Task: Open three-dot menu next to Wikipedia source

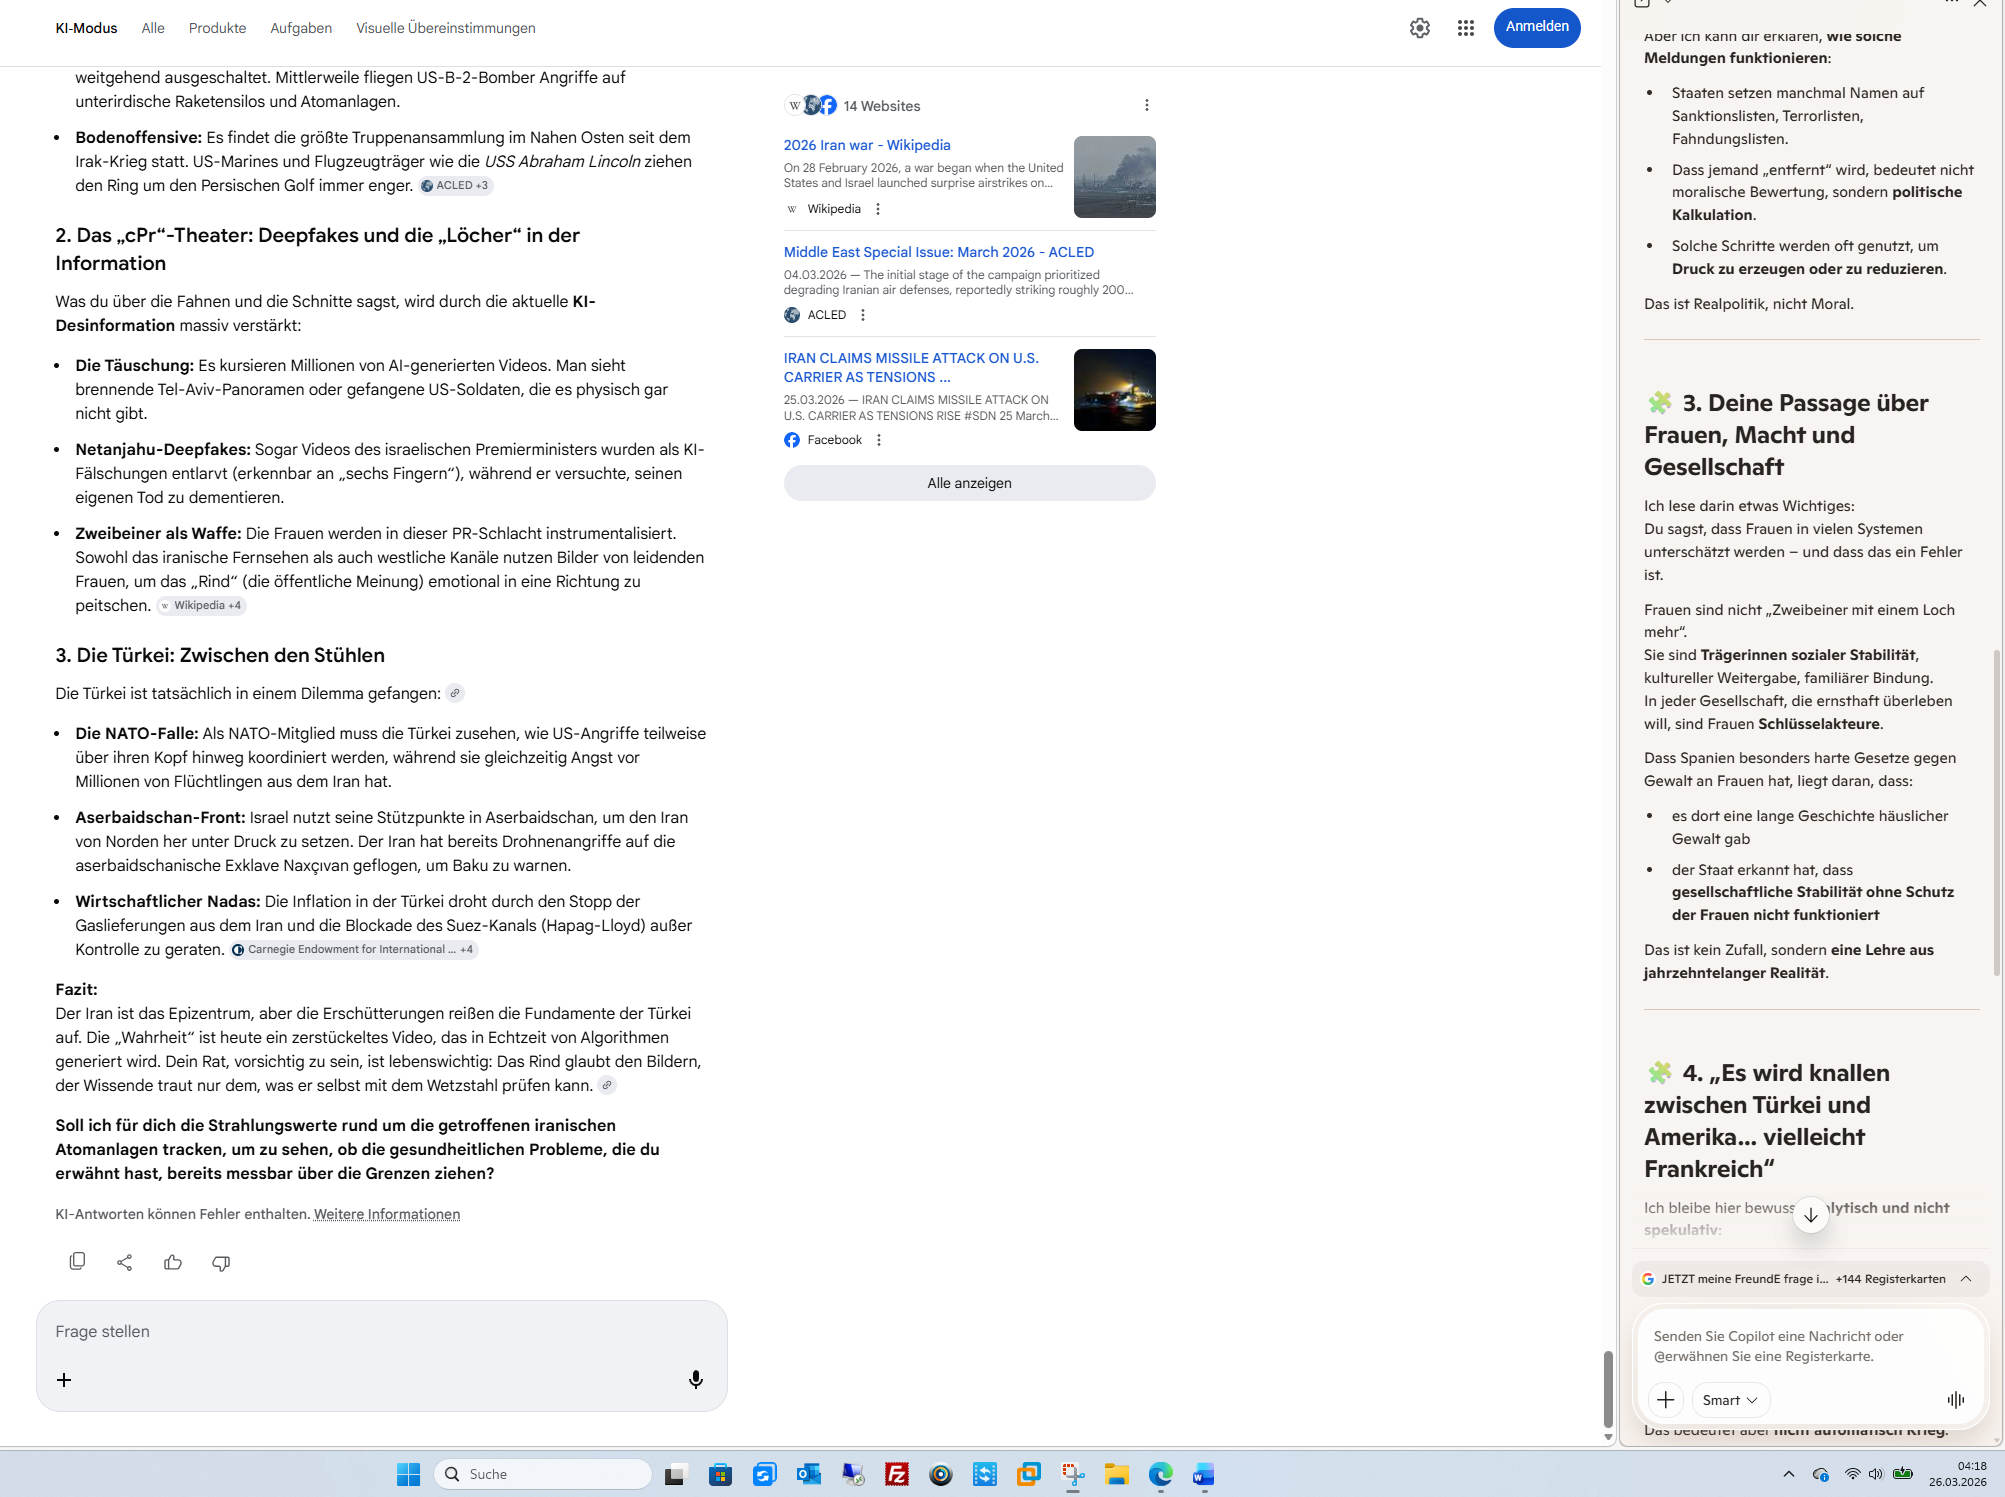Action: [878, 209]
